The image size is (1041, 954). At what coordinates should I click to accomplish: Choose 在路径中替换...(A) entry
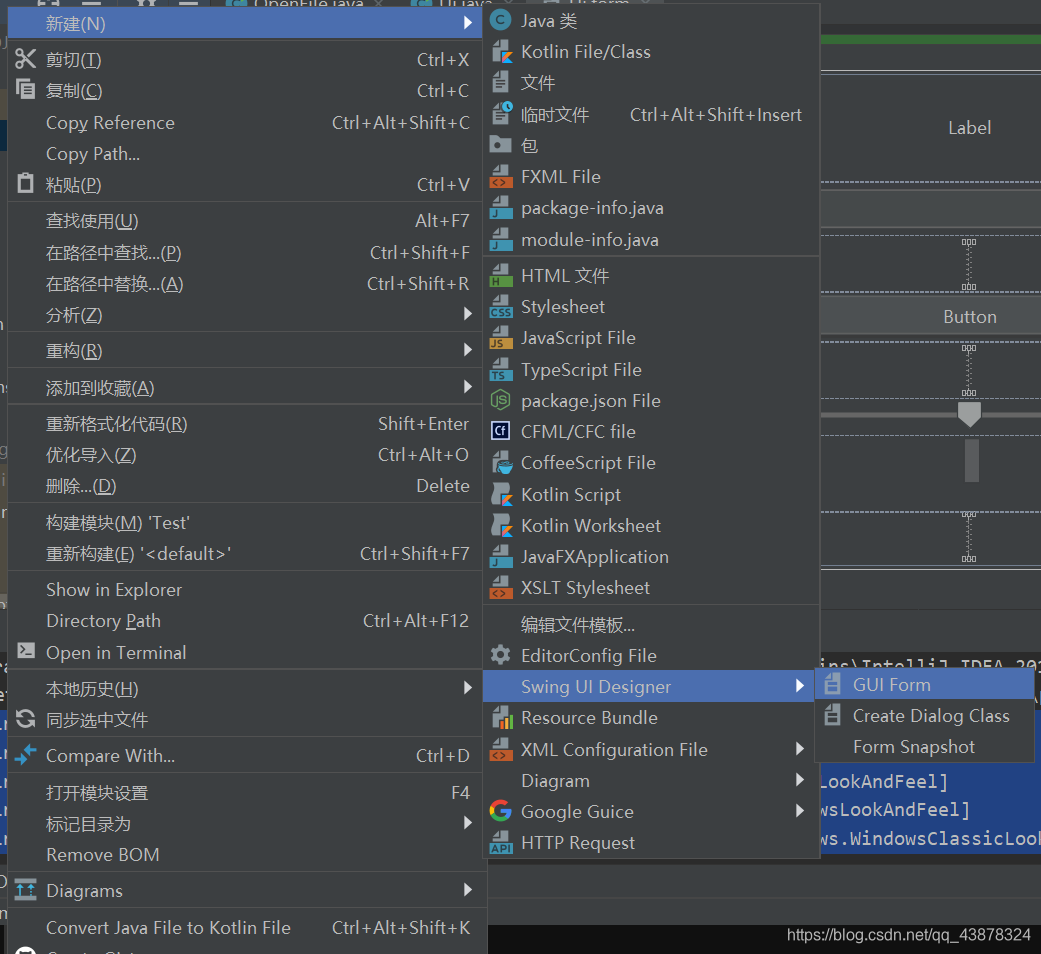coord(244,283)
